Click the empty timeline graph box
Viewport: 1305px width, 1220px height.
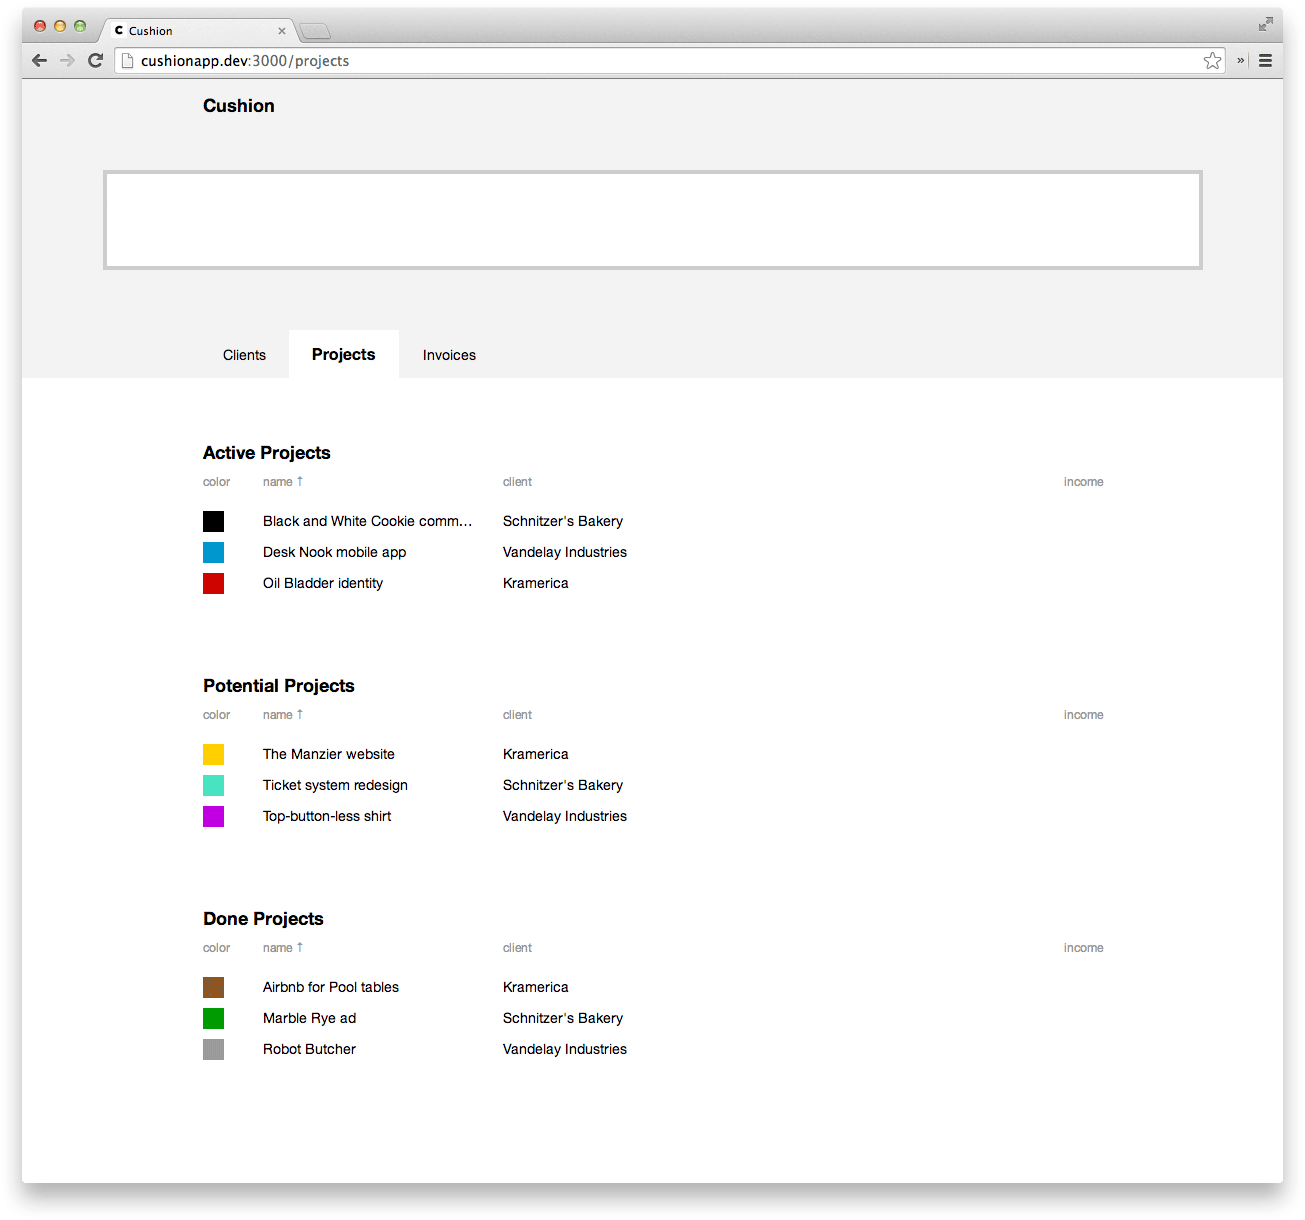[x=653, y=220]
